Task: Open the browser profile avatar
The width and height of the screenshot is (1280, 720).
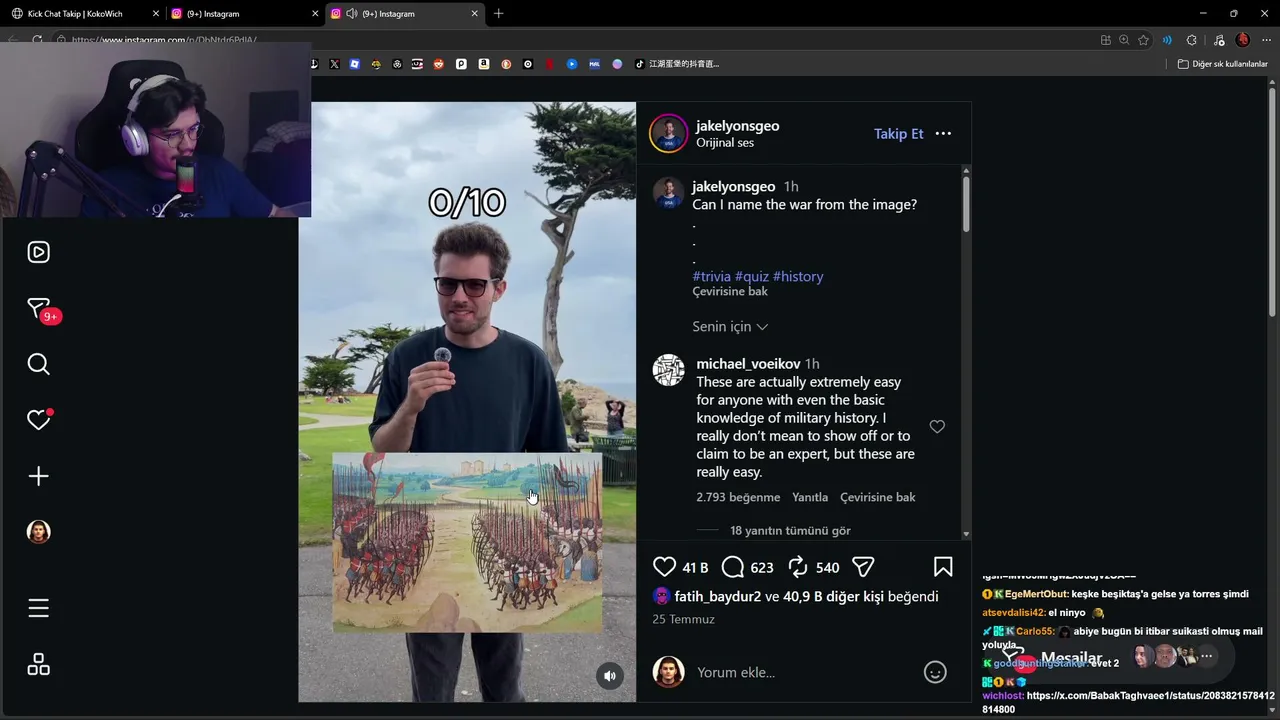Action: pos(1243,40)
